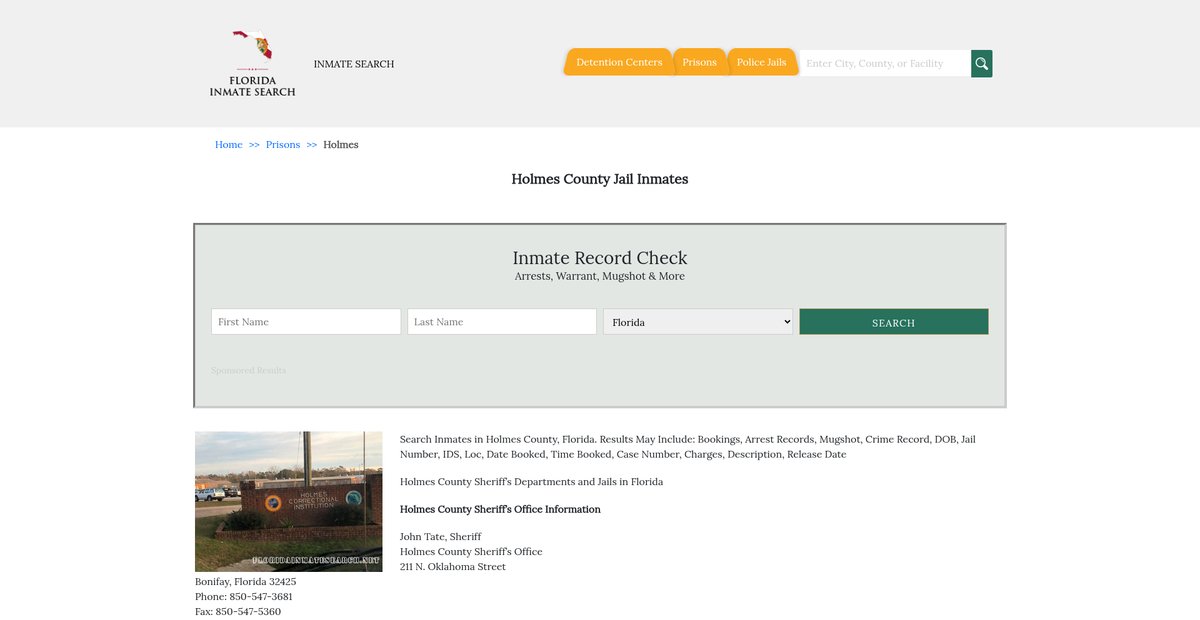Click the John Tate, Sheriff text

[441, 537]
